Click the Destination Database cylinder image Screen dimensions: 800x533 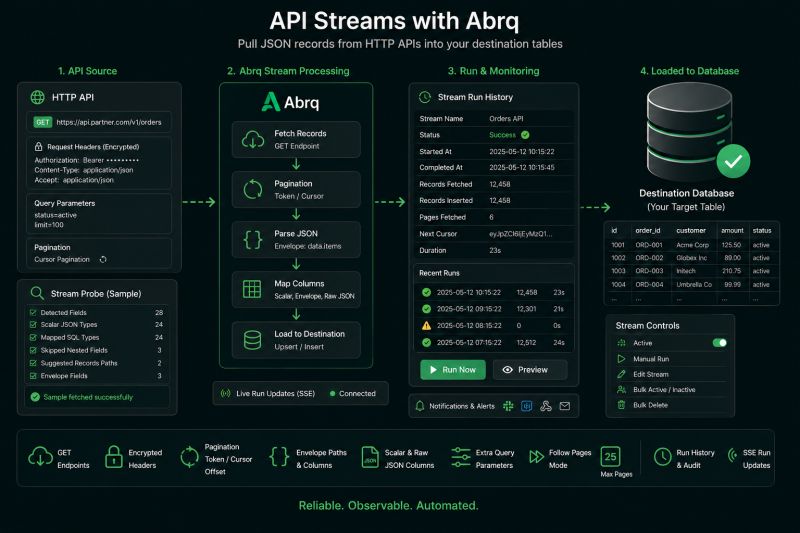(x=689, y=131)
